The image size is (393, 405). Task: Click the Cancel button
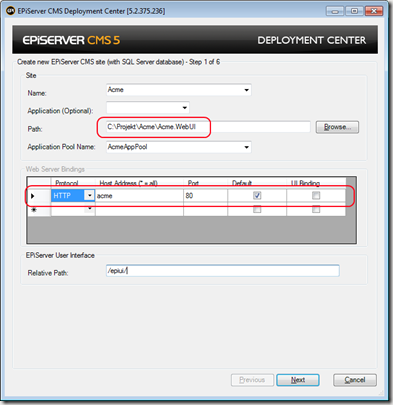pyautogui.click(x=355, y=380)
